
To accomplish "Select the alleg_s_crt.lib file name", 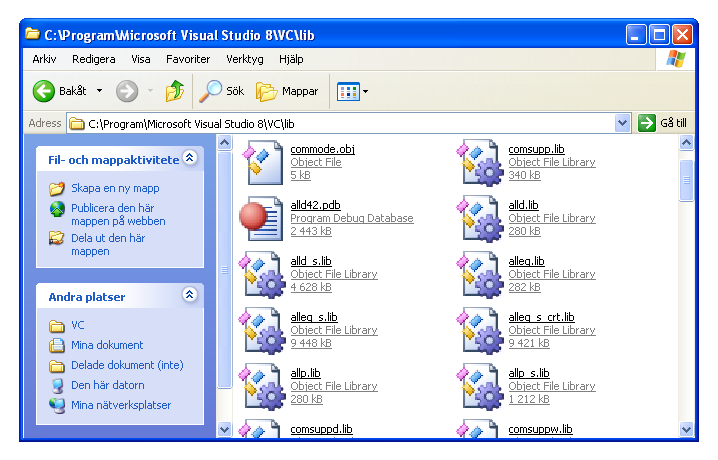I will coord(541,317).
